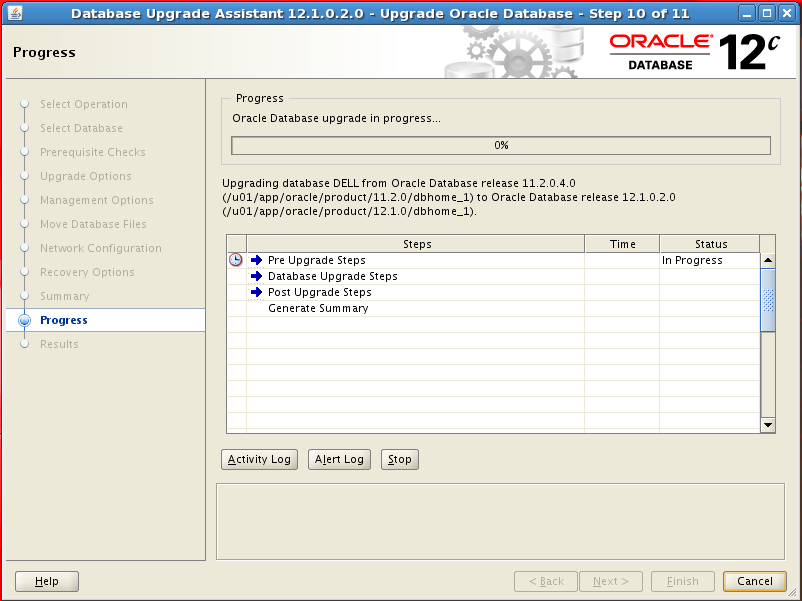Viewport: 802px width, 601px height.
Task: Cancel the upgrade assistant
Action: coord(754,581)
